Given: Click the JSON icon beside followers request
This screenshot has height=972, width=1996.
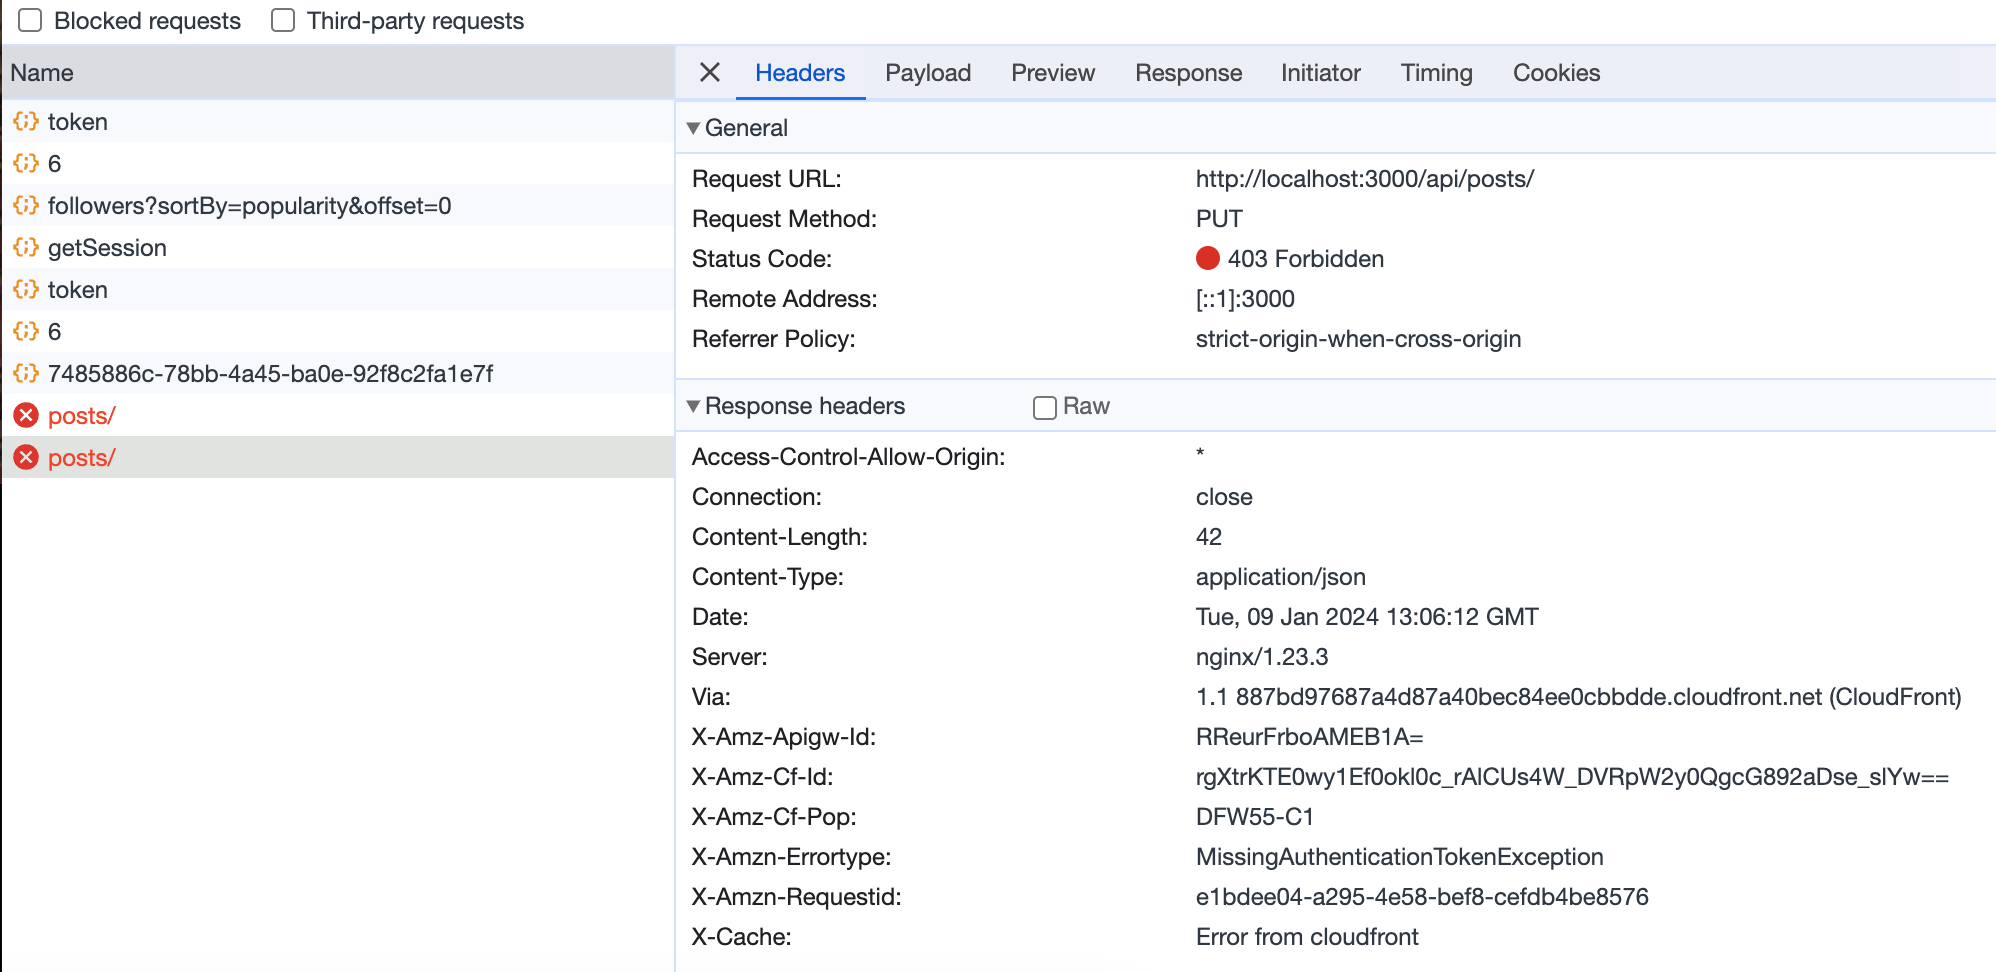Looking at the screenshot, I should click(x=26, y=205).
